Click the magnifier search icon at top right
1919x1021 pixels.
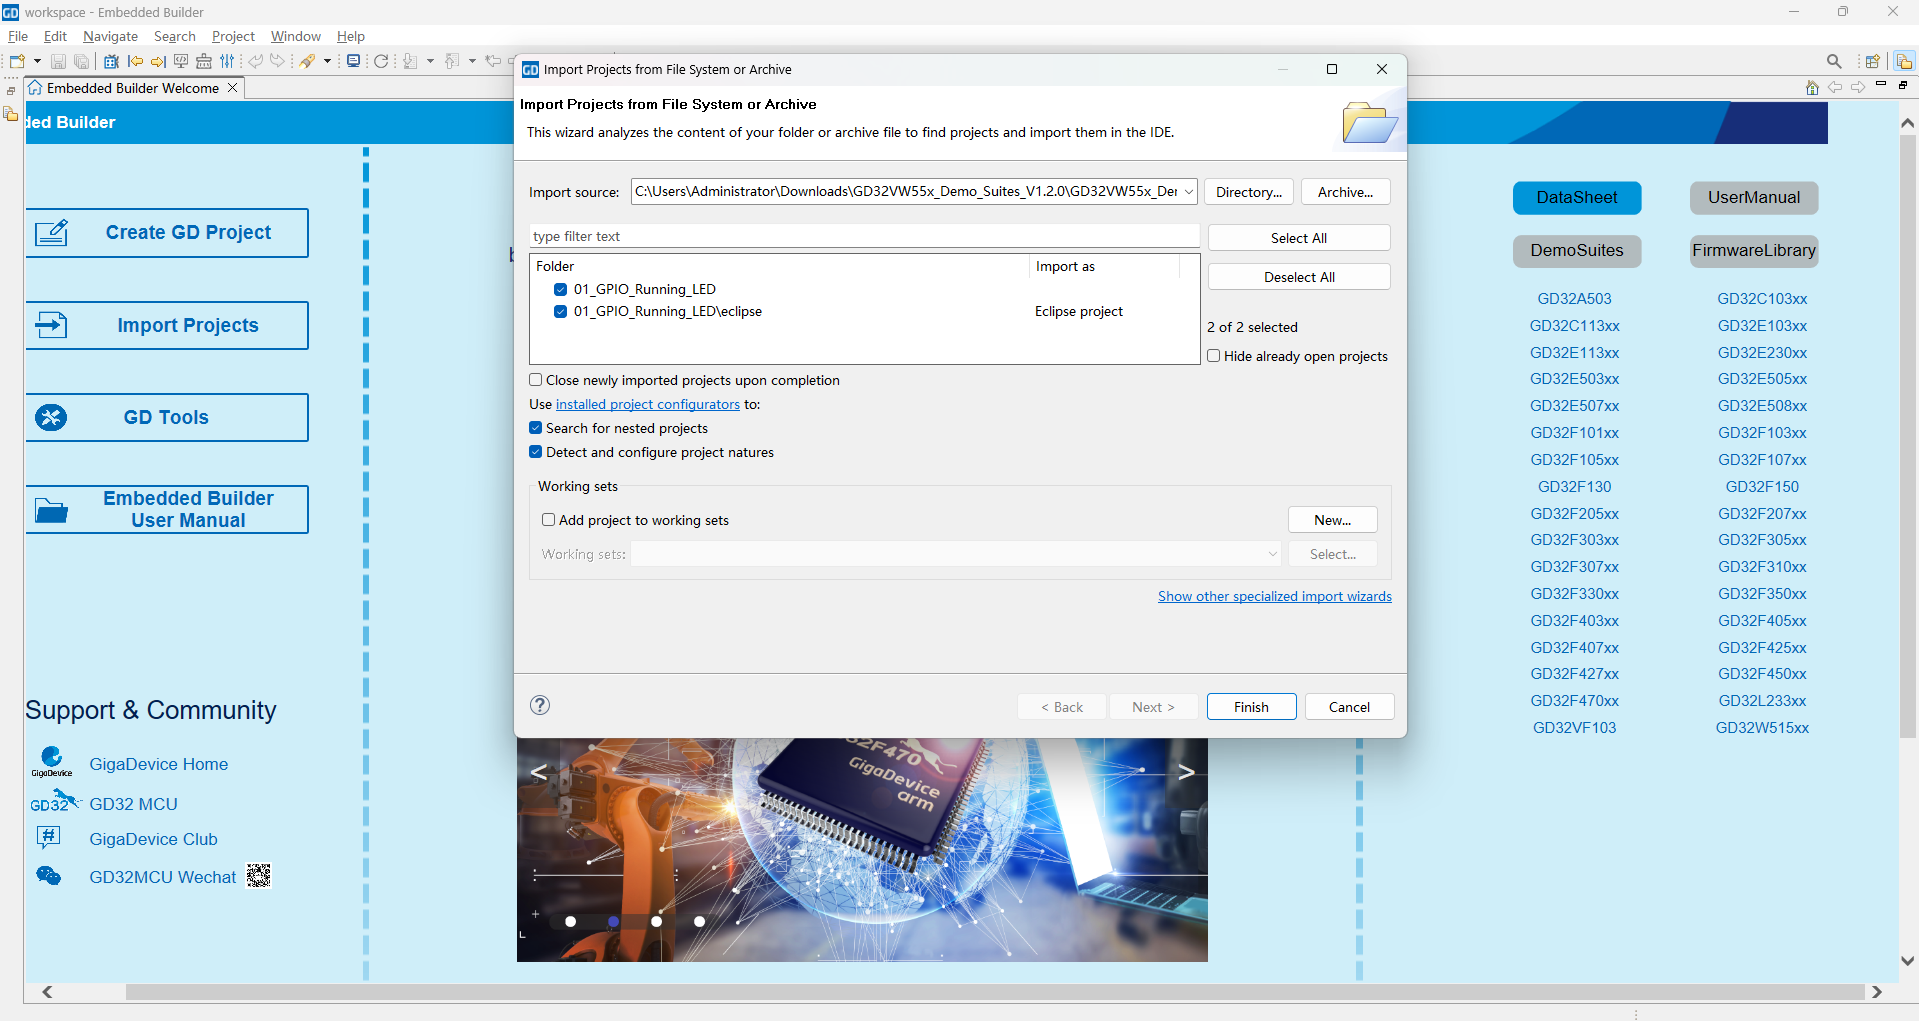pyautogui.click(x=1833, y=61)
